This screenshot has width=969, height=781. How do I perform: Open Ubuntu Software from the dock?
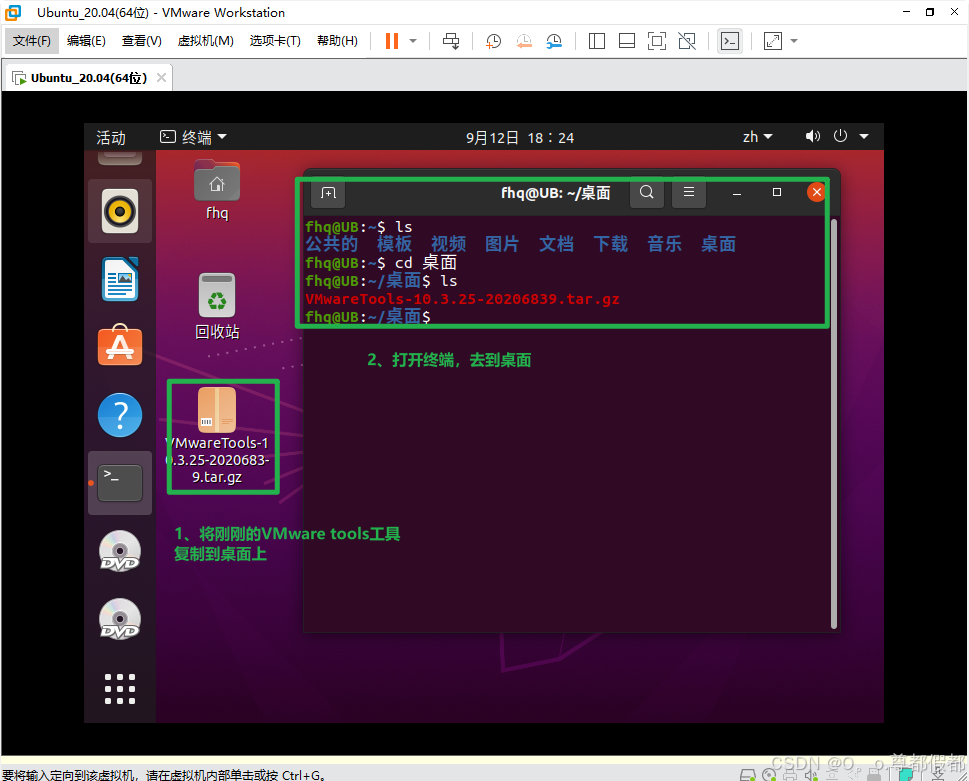[120, 345]
